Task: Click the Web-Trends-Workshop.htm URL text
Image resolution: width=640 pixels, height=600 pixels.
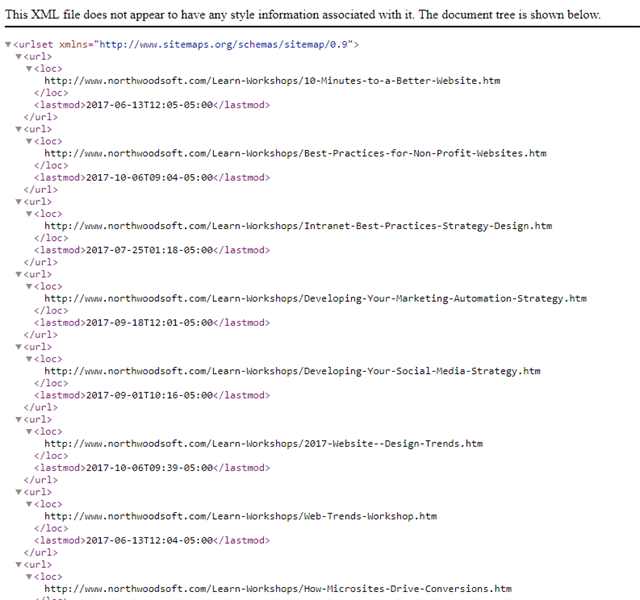Action: click(x=241, y=516)
